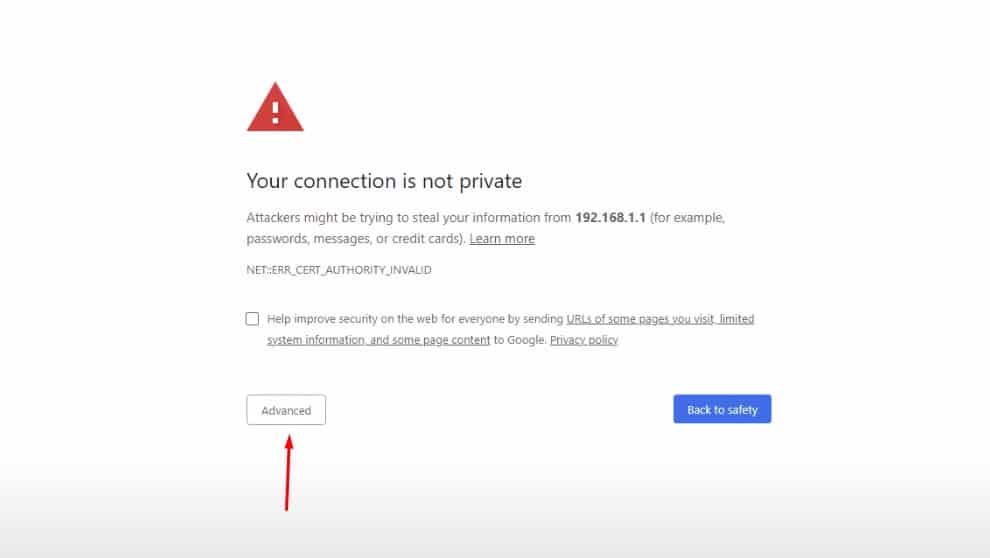Click the Your connection is not private heading
The image size is (990, 558).
pyautogui.click(x=384, y=181)
